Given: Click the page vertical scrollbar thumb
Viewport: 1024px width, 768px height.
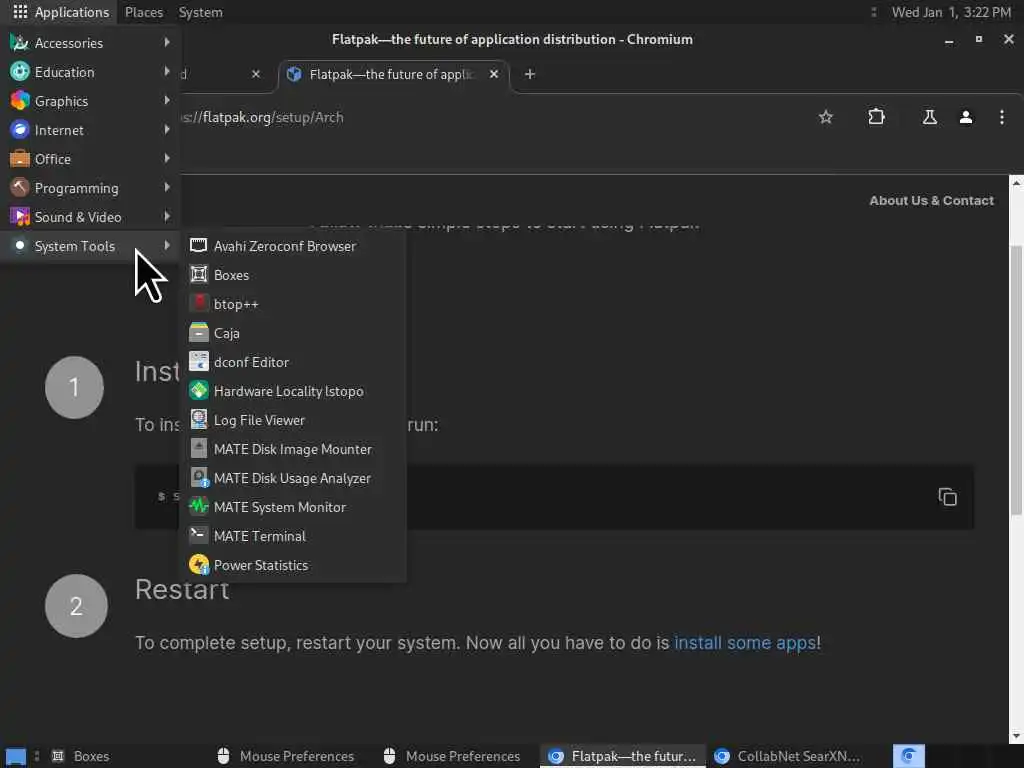Looking at the screenshot, I should point(1016,380).
